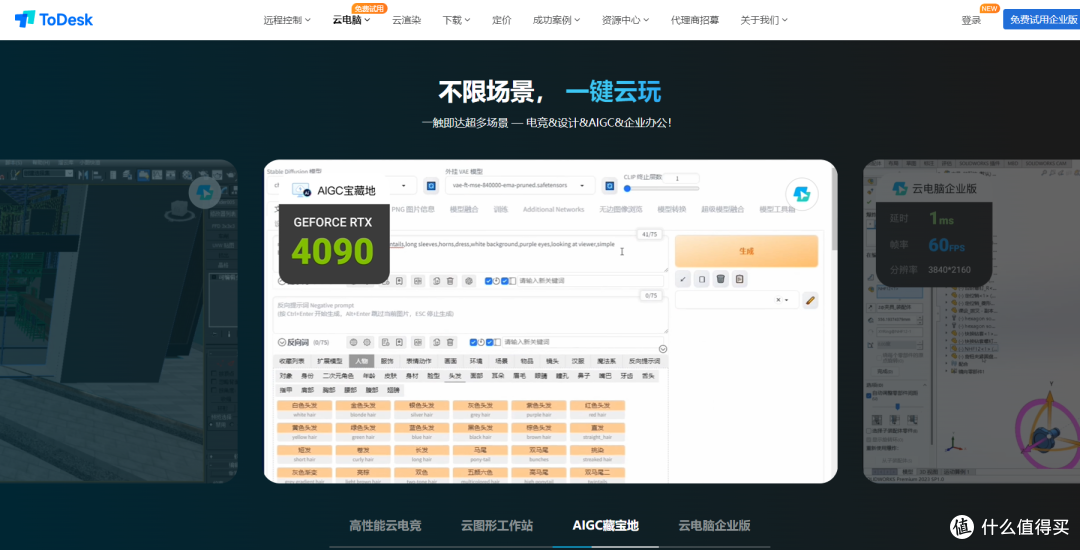The height and width of the screenshot is (550, 1080).
Task: Click the left 3D scene preview card
Action: click(118, 321)
